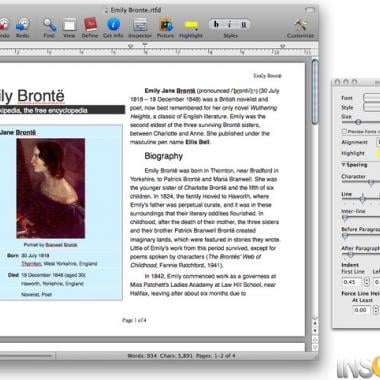Click the Emily Brontë page header text
The height and width of the screenshot is (380, 380).
[267, 76]
